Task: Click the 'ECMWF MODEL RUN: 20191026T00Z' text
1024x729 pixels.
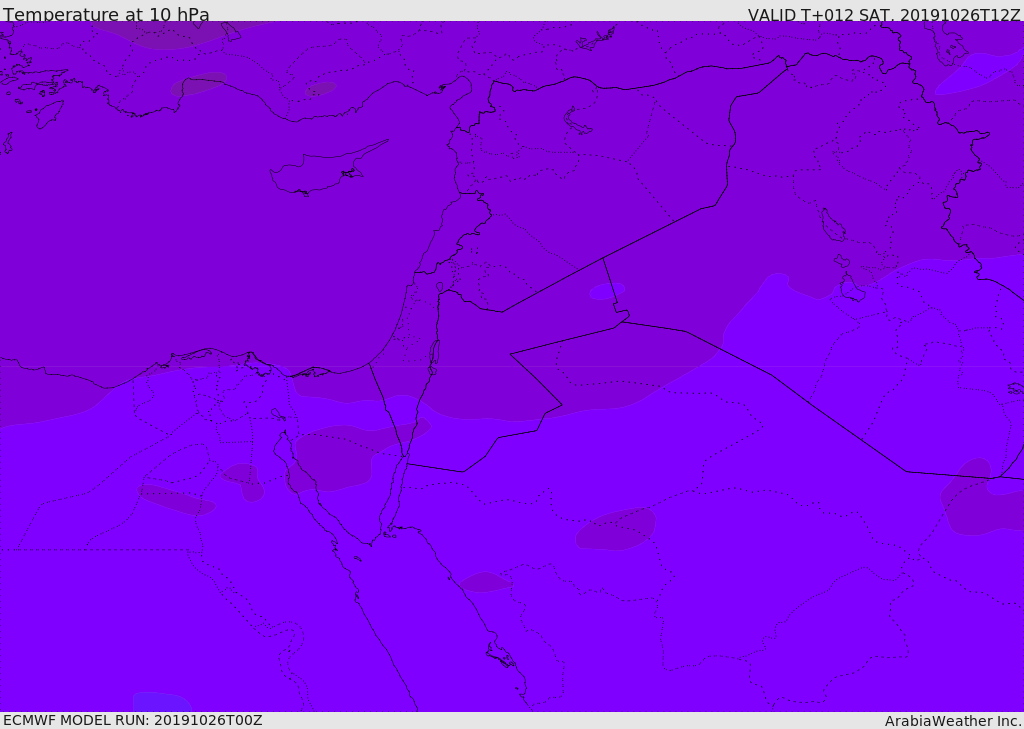Action: [133, 720]
